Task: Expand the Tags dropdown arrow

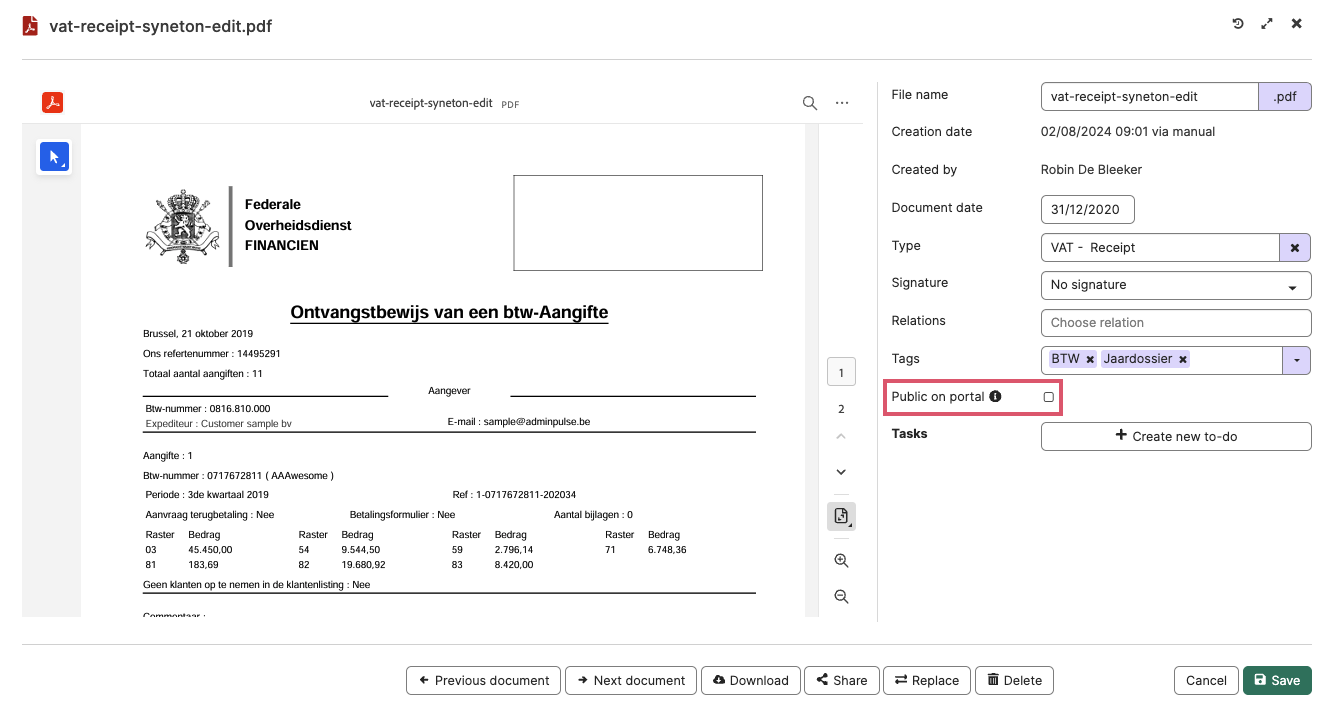Action: 1296,360
